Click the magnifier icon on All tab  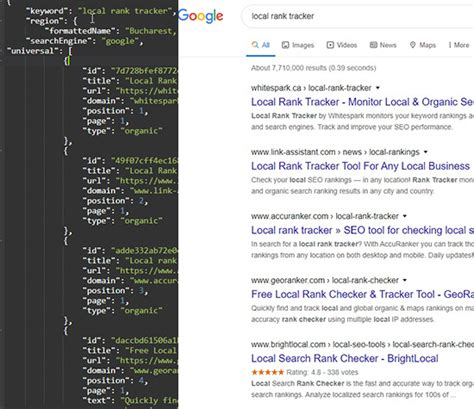click(x=255, y=45)
